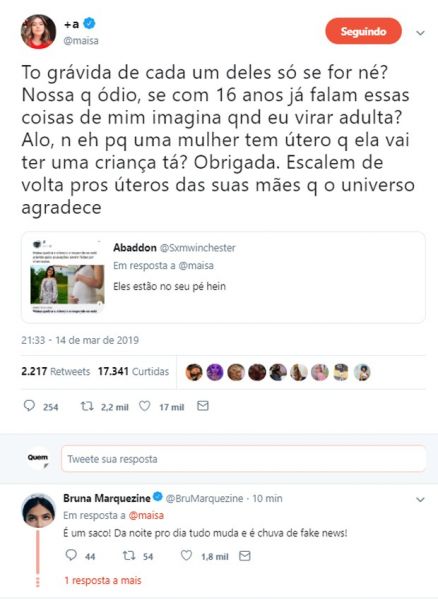Click the 'Tweete sua resposta' field
This screenshot has height=600, width=438.
243,459
